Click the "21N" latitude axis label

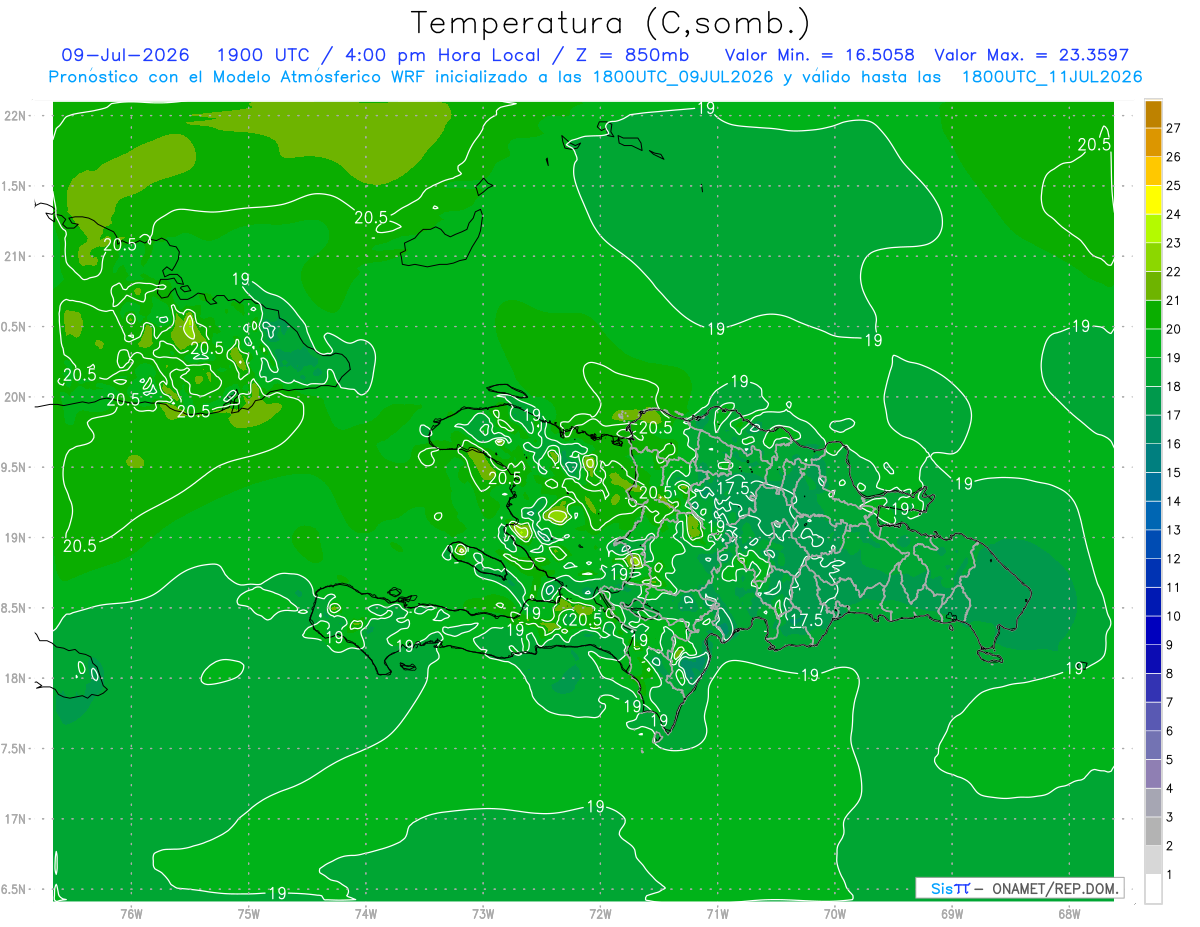tap(16, 256)
